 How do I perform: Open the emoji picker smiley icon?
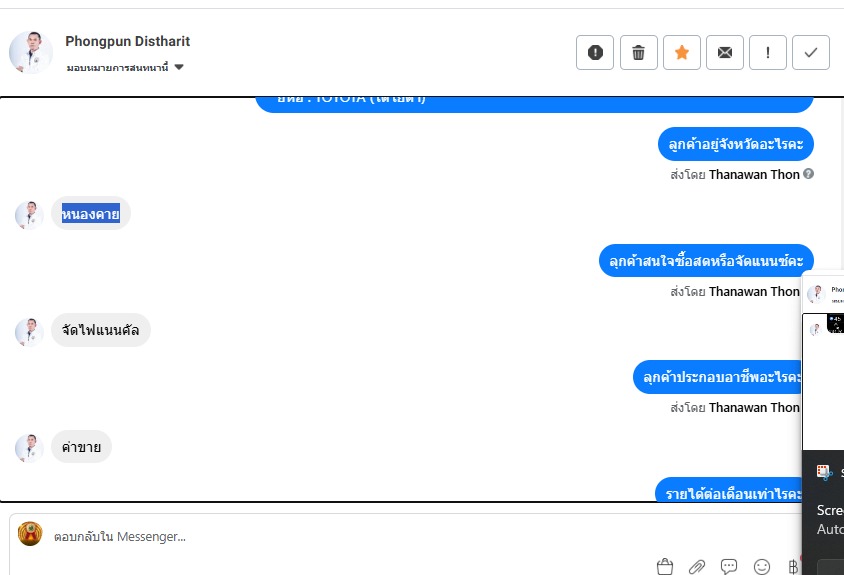pos(762,566)
